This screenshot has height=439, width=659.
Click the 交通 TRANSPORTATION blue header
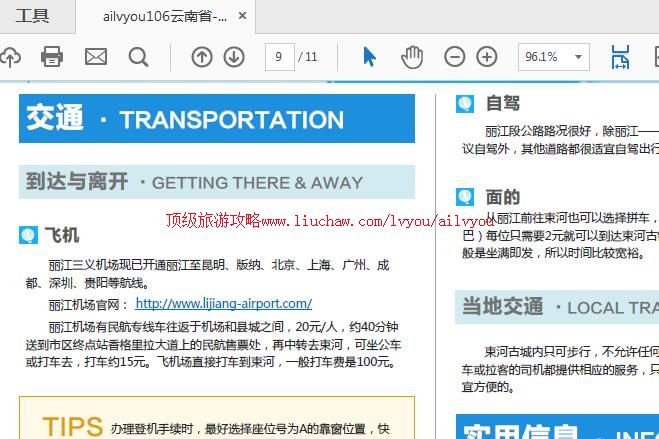point(217,119)
